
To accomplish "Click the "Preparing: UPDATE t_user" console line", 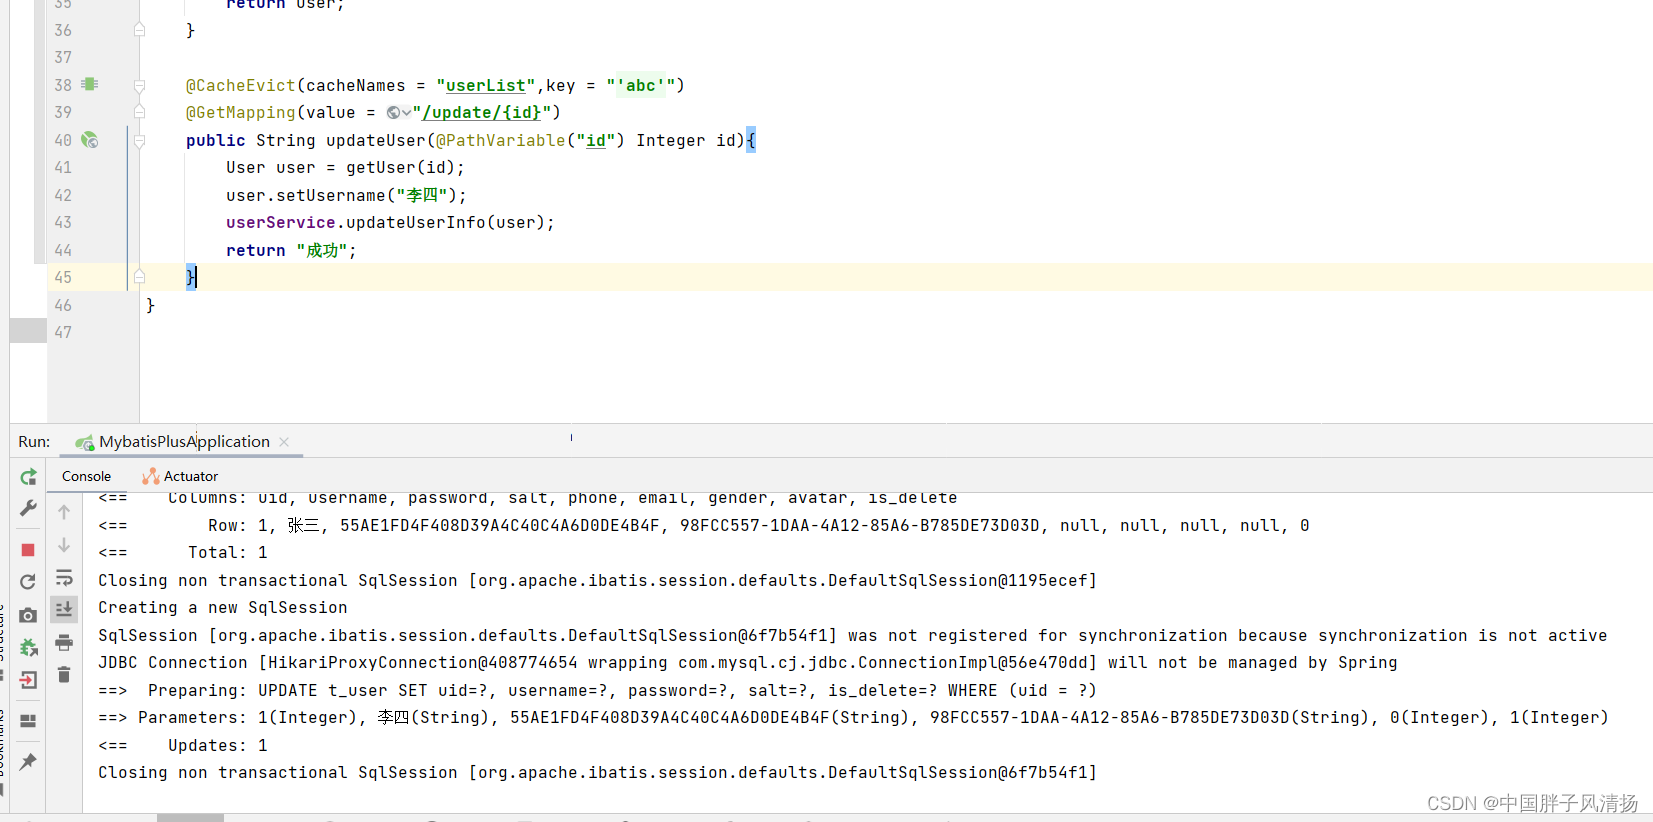I will (x=597, y=691).
